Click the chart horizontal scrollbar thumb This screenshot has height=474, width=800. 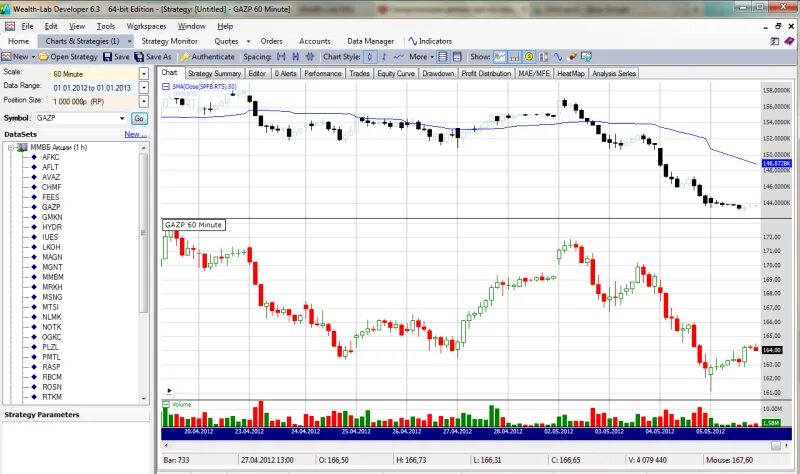point(776,446)
